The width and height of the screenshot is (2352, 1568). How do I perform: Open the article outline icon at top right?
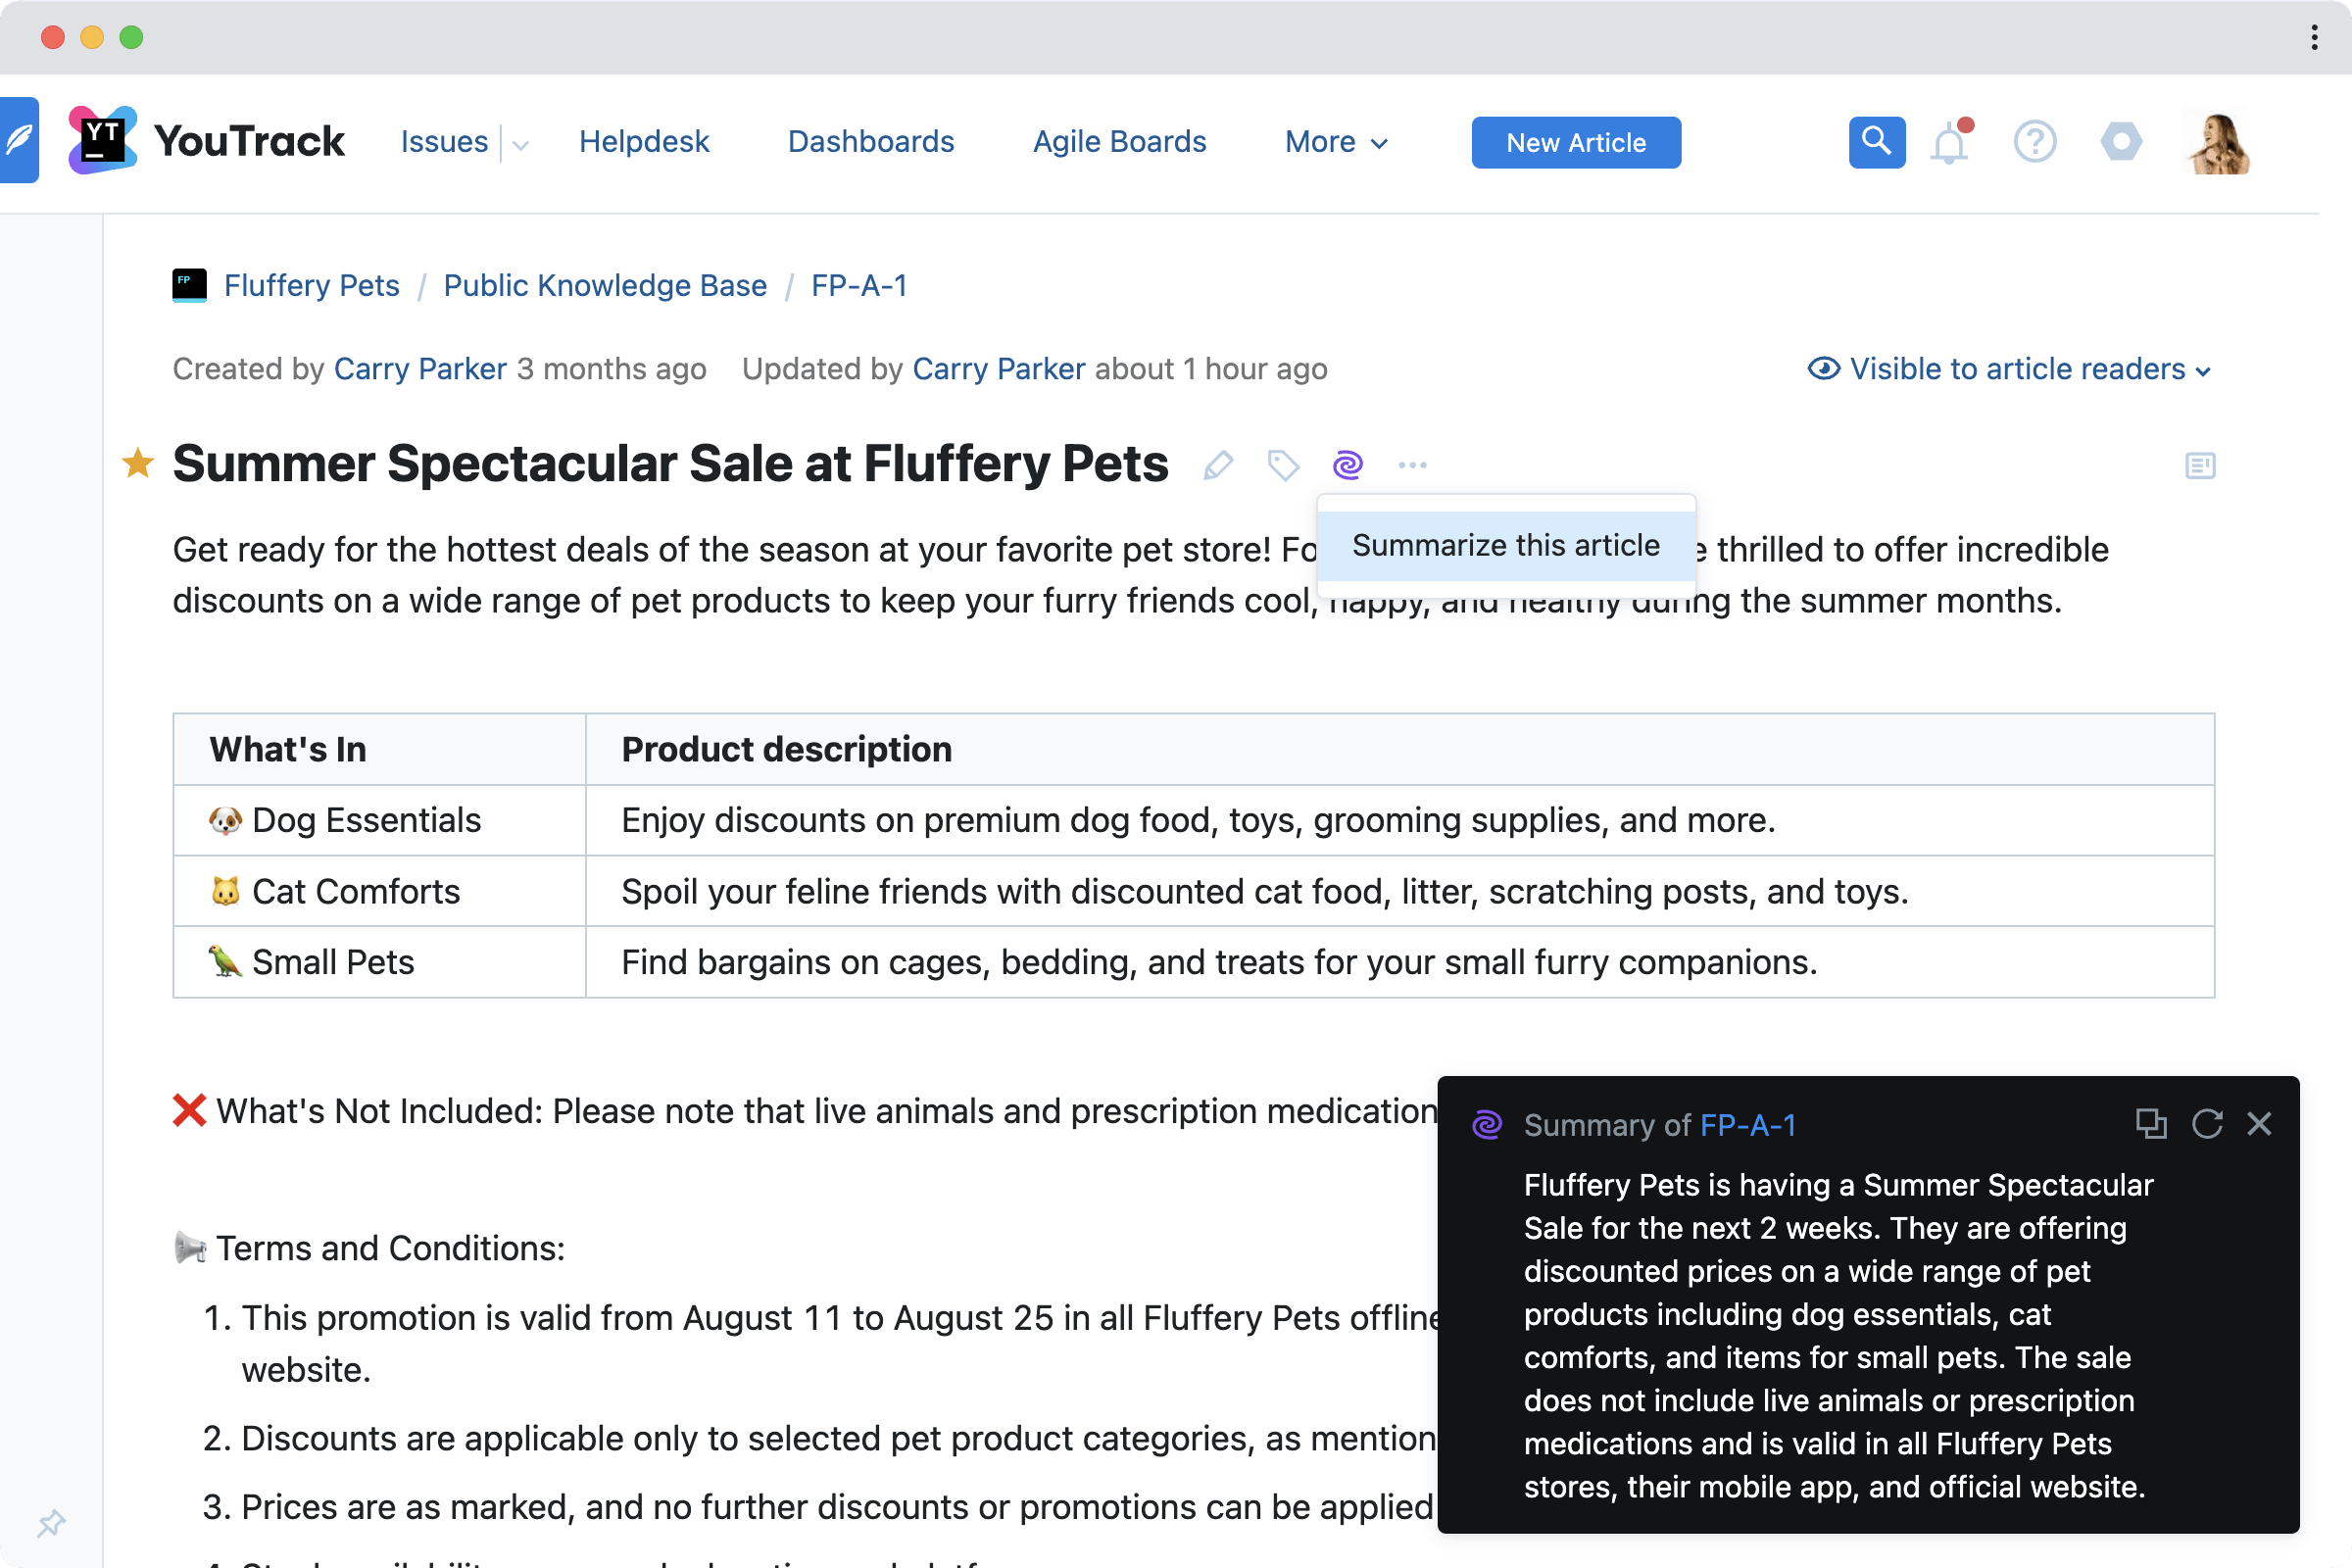[2199, 464]
